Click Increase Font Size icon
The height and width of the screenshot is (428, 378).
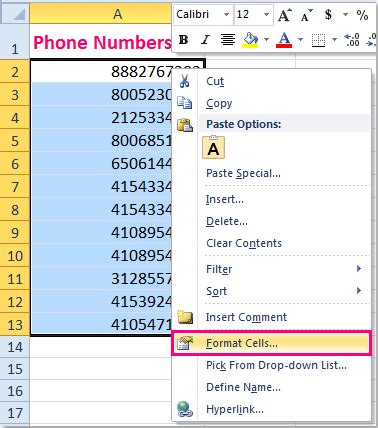tap(285, 15)
